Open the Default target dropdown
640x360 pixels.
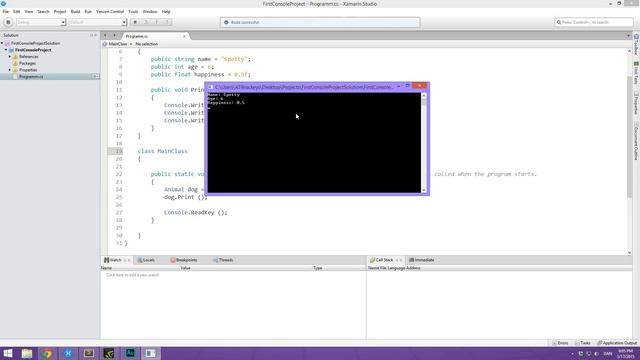click(98, 22)
